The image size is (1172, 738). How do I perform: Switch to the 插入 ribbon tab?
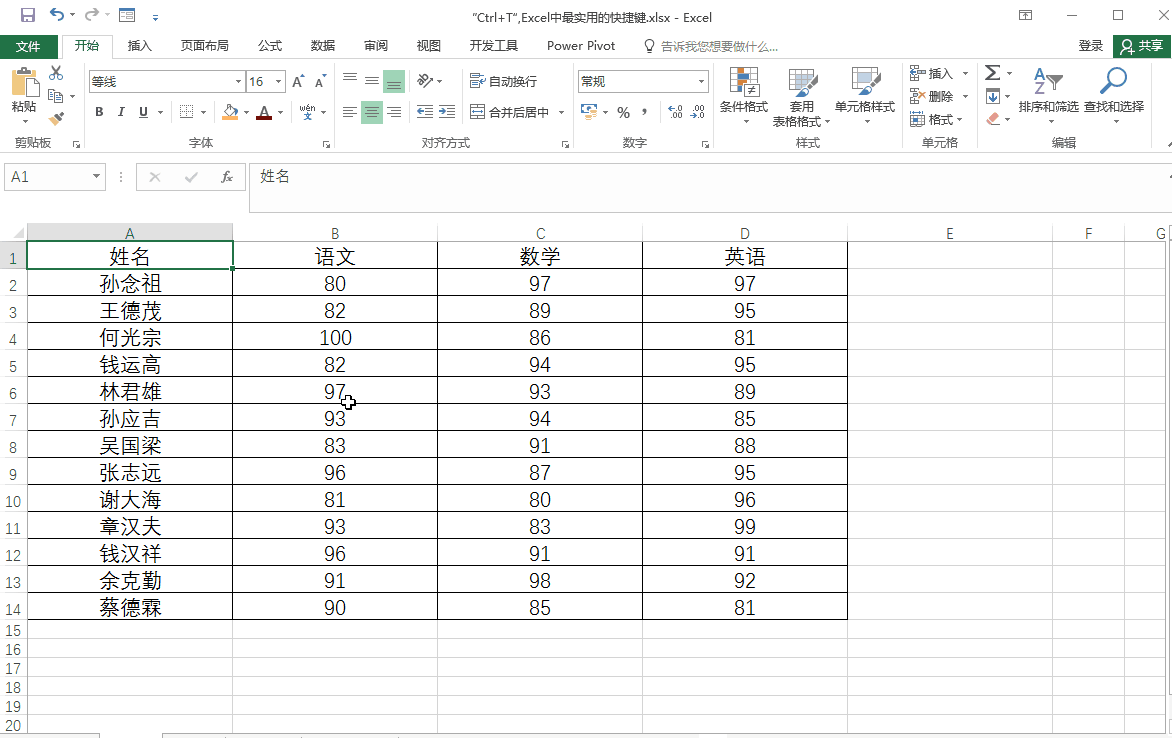click(x=139, y=46)
